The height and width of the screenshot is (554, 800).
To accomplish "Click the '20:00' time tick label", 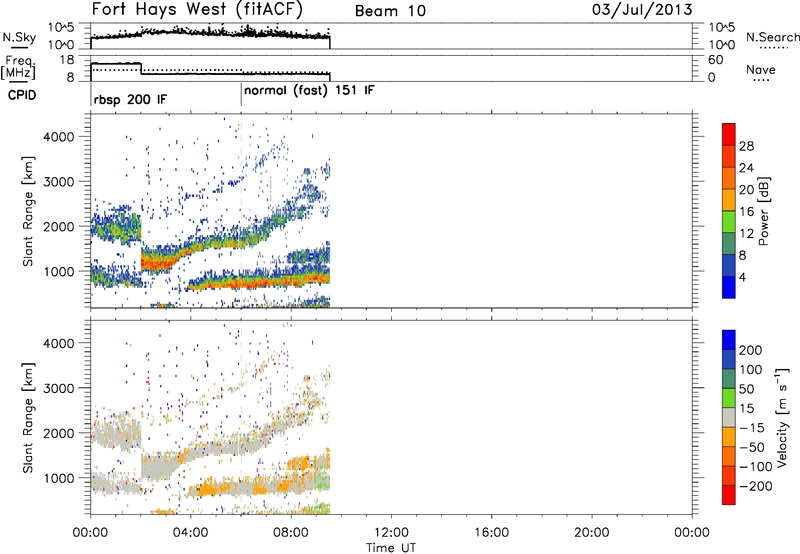I will point(591,533).
